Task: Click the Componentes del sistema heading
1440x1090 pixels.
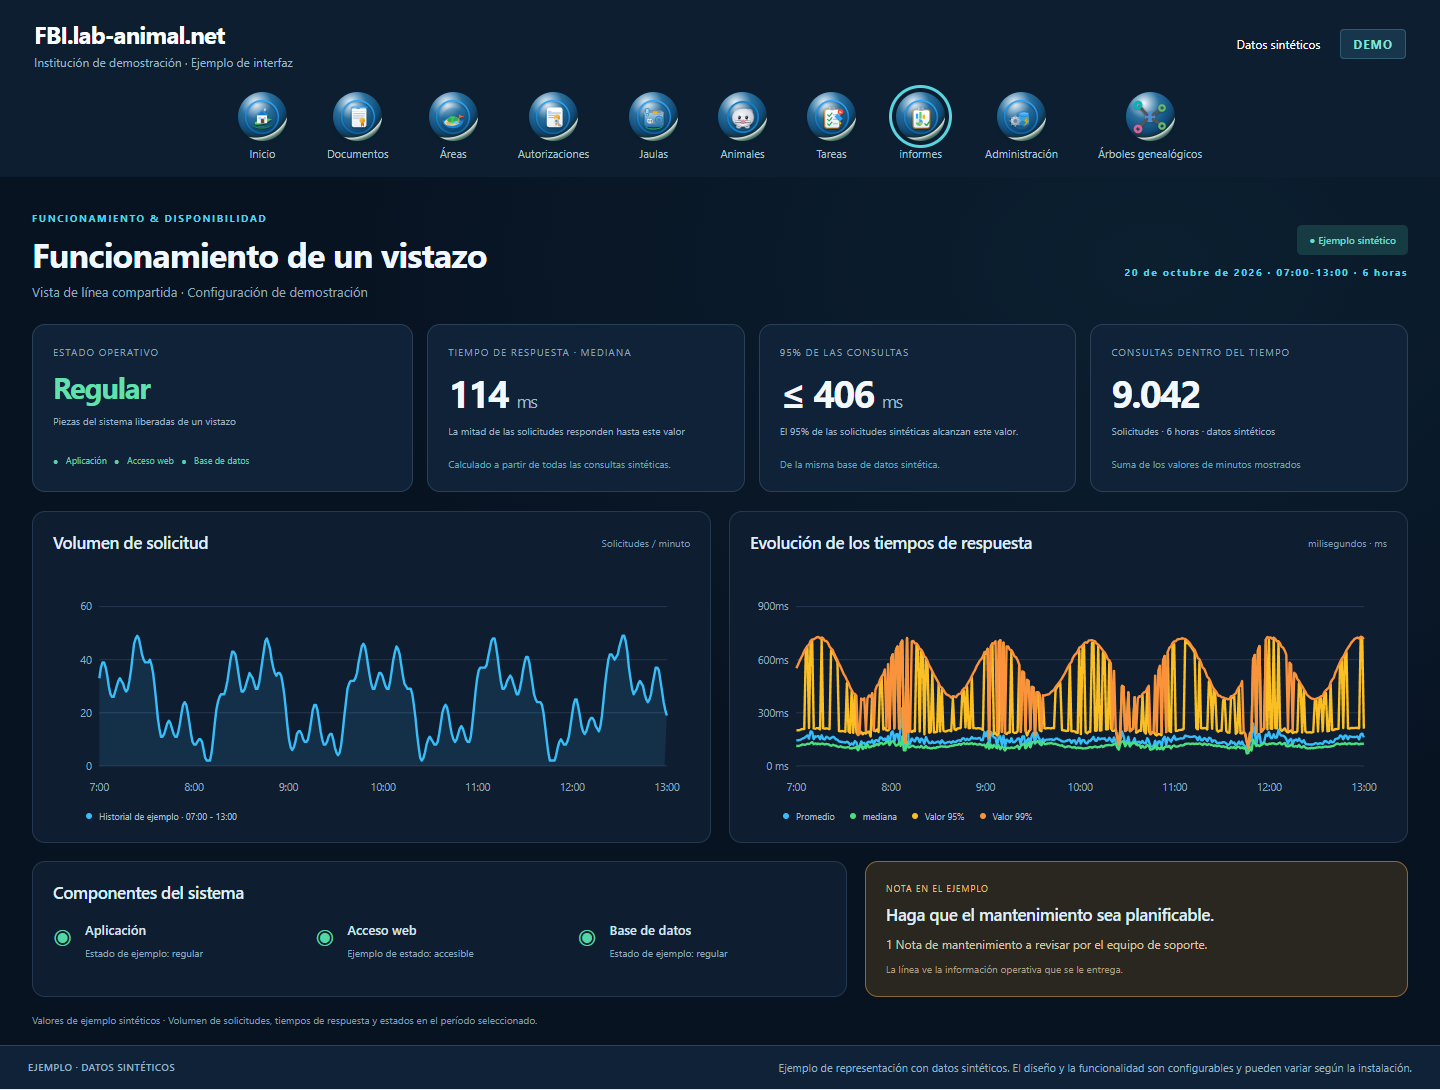Action: 148,893
